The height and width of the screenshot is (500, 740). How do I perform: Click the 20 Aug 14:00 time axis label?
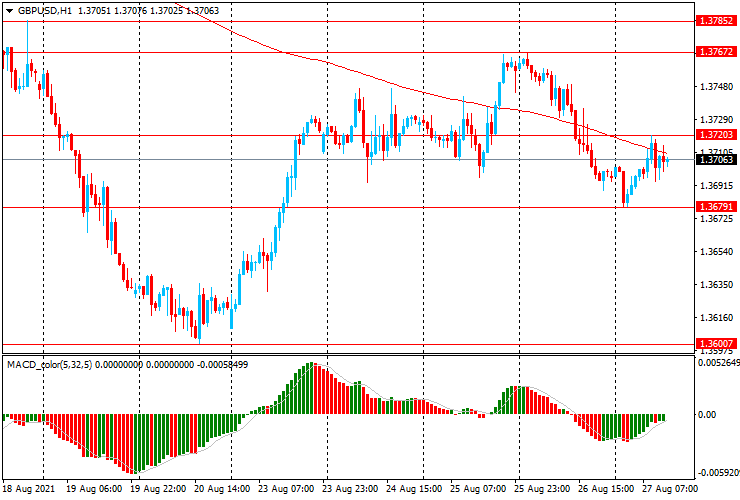tap(222, 488)
